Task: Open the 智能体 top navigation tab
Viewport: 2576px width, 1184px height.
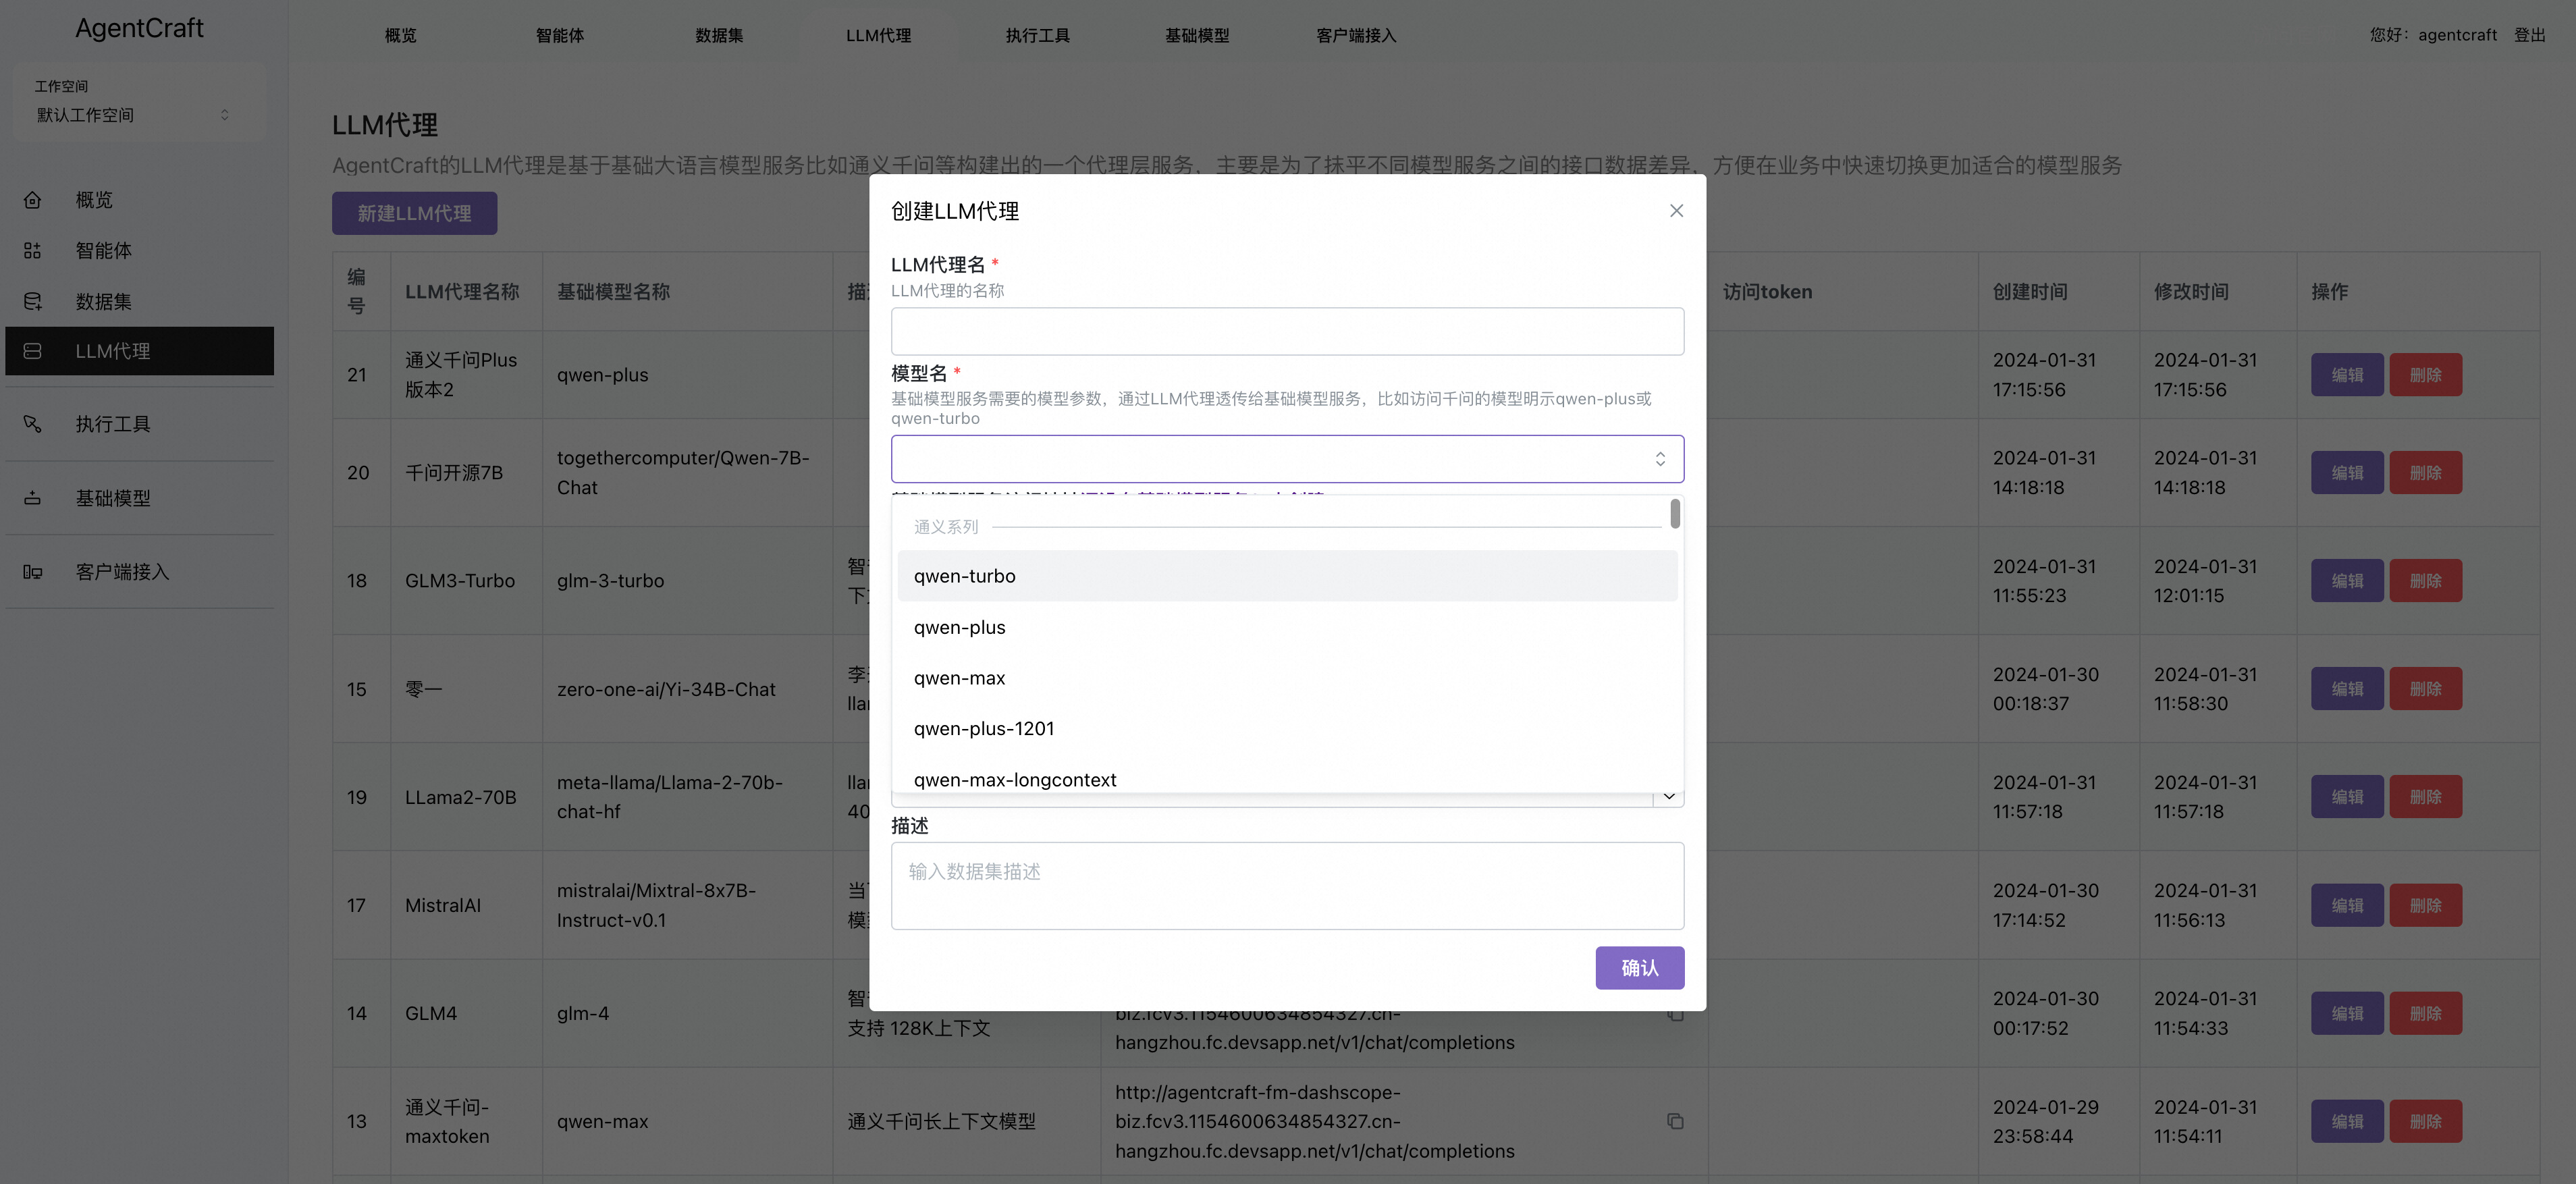Action: tap(560, 35)
